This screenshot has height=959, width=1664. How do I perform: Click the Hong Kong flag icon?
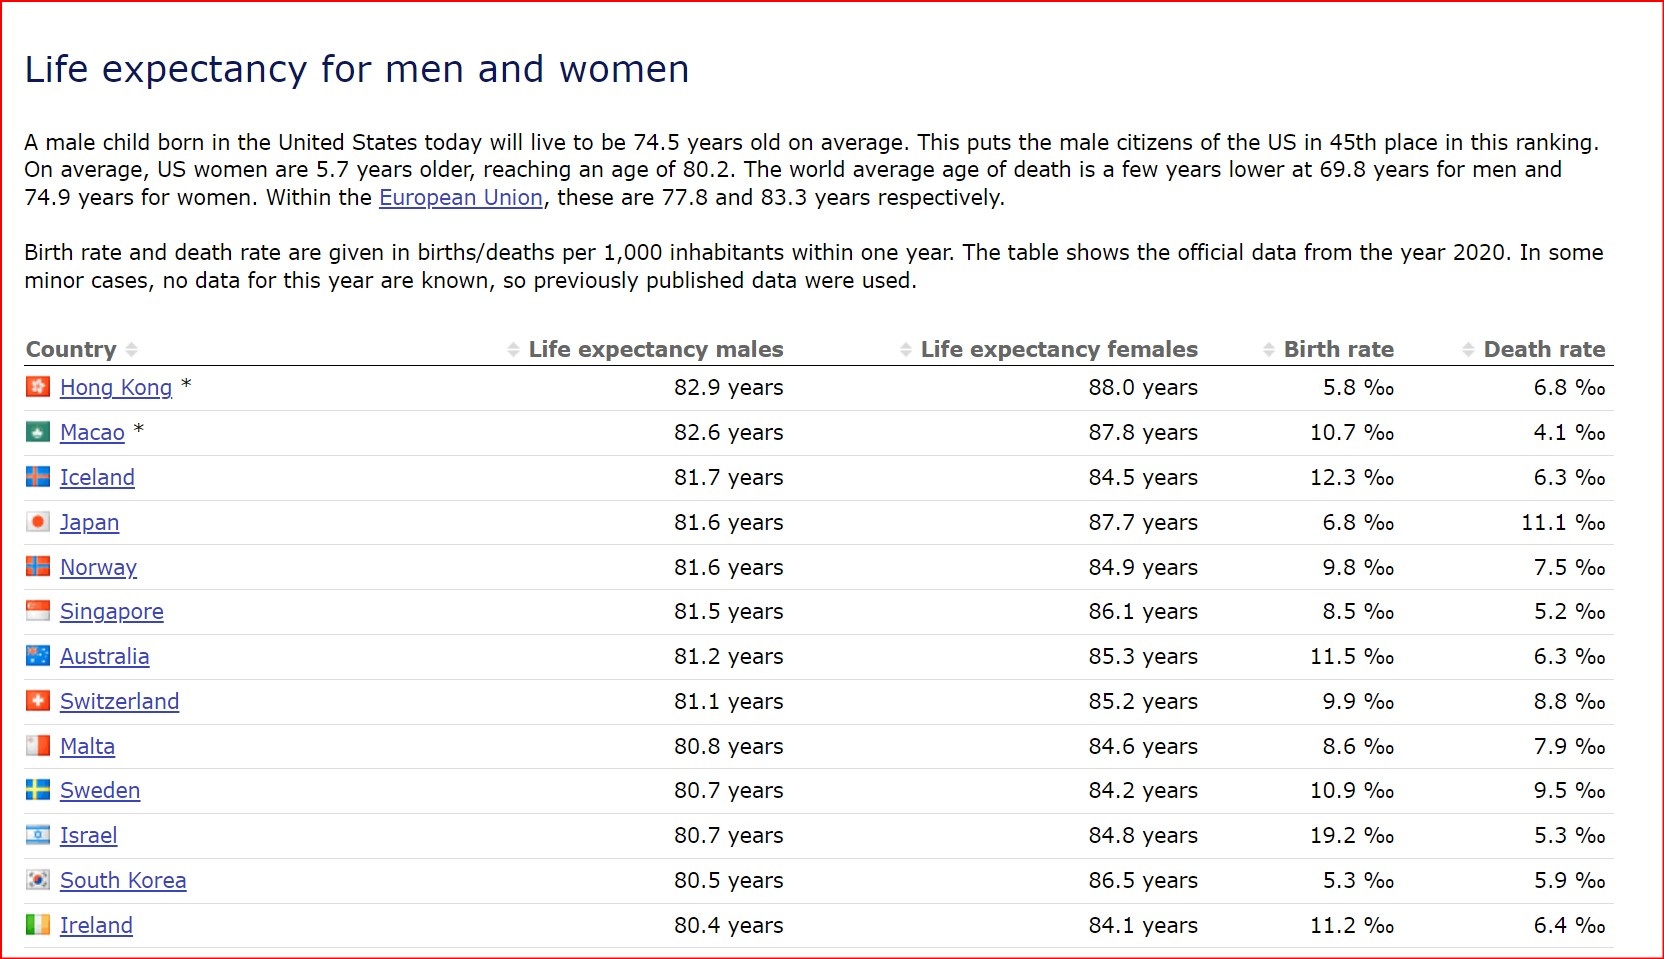[38, 387]
